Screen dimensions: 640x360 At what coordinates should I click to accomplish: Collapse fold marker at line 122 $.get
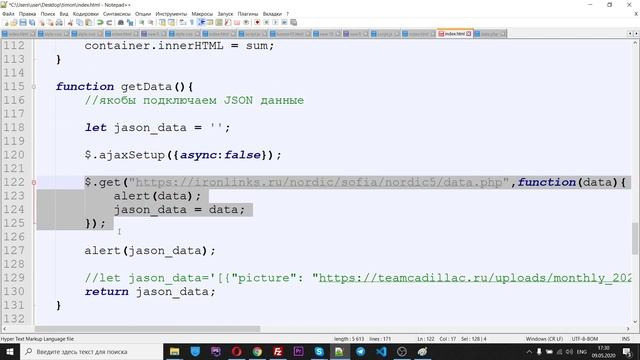coord(34,182)
